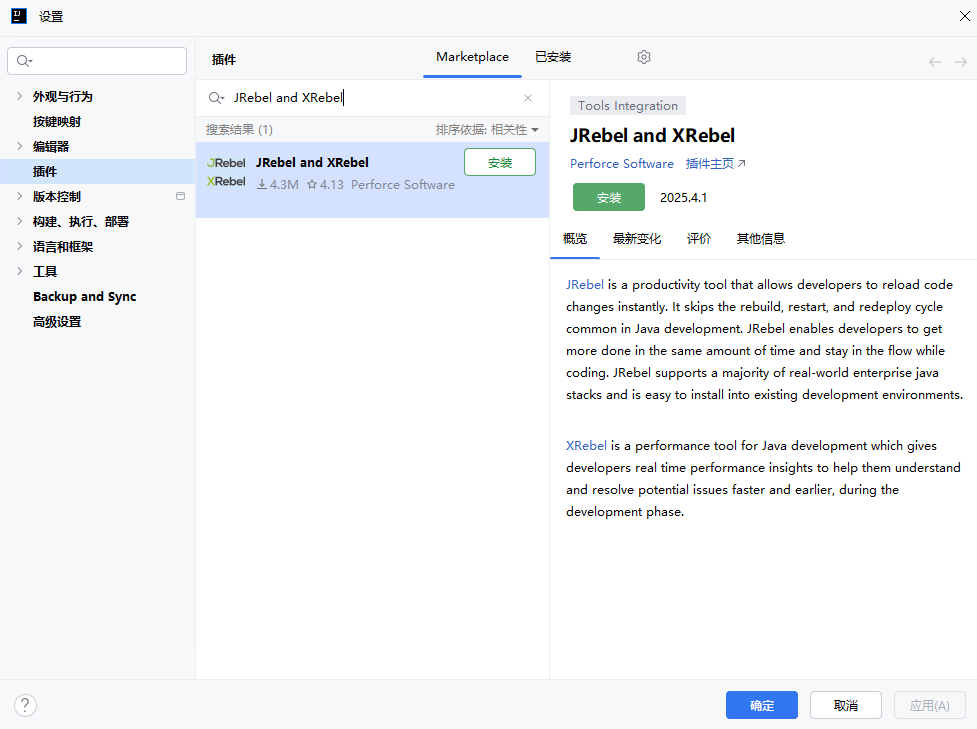Screen dimensions: 977x729
Task: Click the JRebel XRebel plugin logo
Action: [226, 172]
